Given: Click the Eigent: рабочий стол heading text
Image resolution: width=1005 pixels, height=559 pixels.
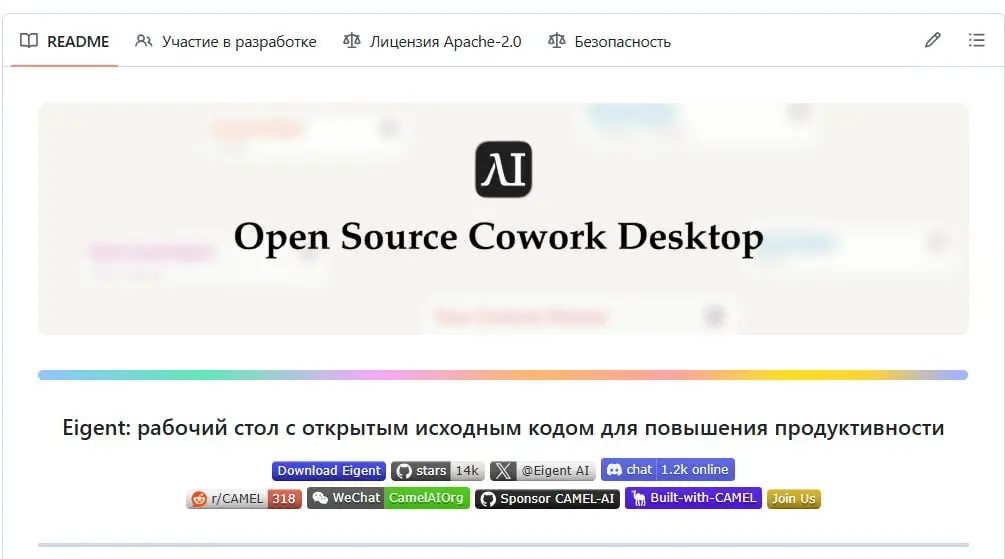Looking at the screenshot, I should coord(503,428).
